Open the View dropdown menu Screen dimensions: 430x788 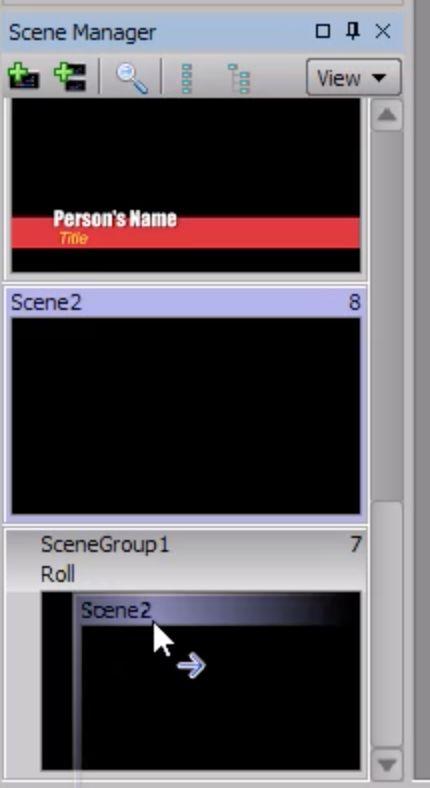[x=354, y=77]
